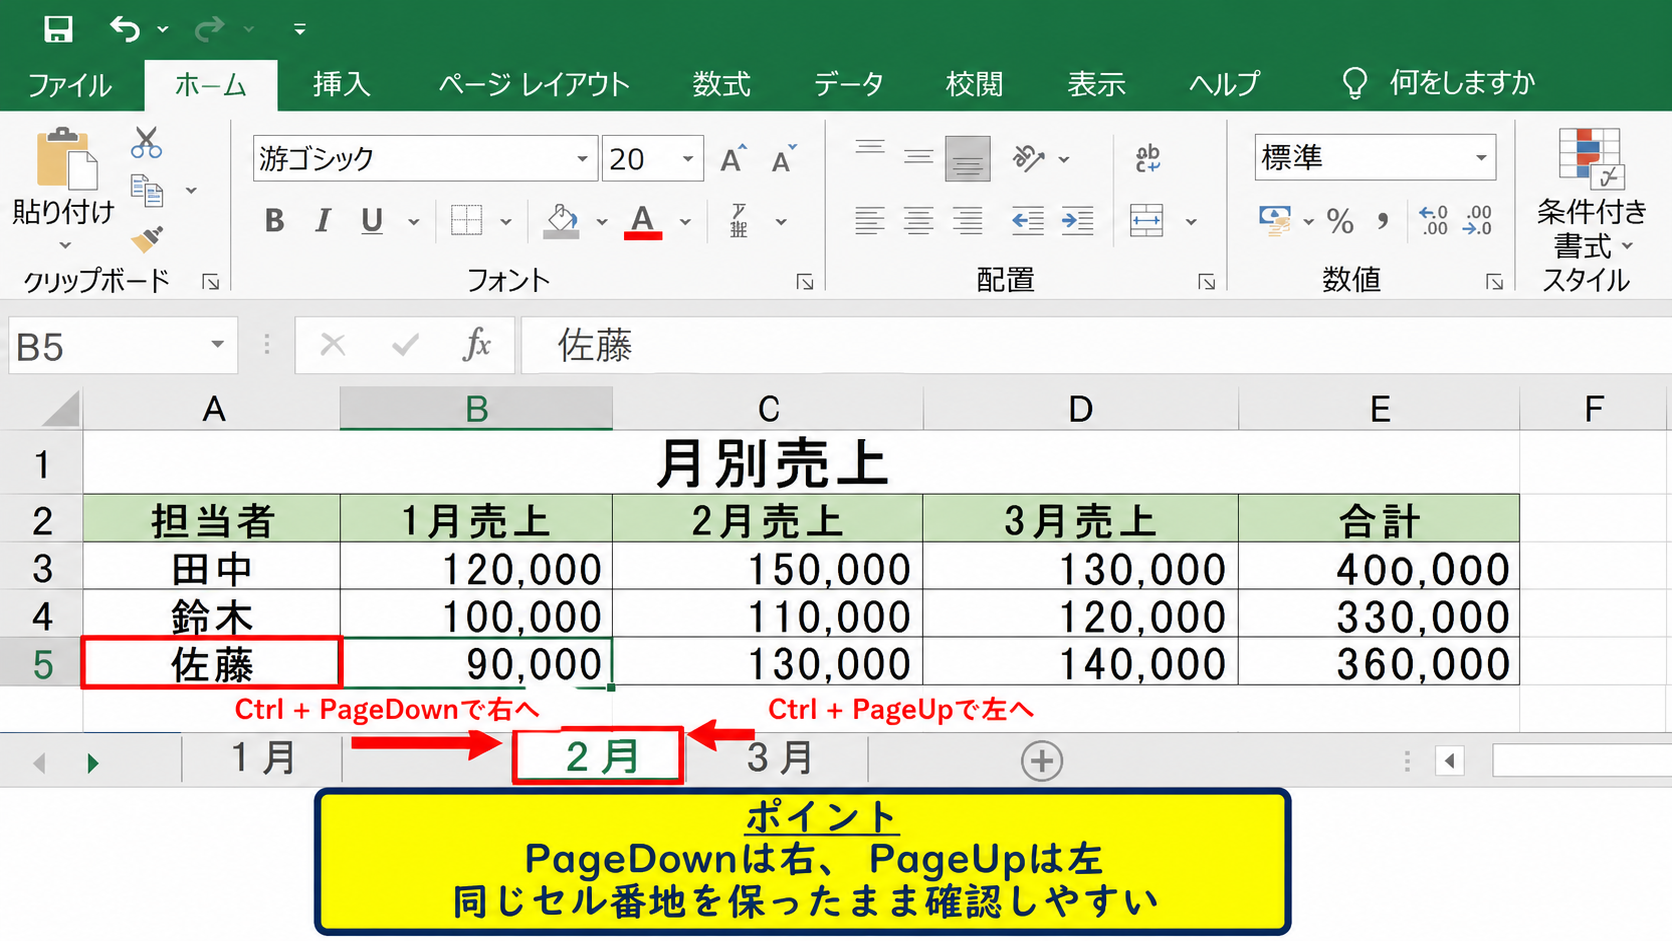1672x941 pixels.
Task: Click the Middle Align icon
Action: coord(918,158)
